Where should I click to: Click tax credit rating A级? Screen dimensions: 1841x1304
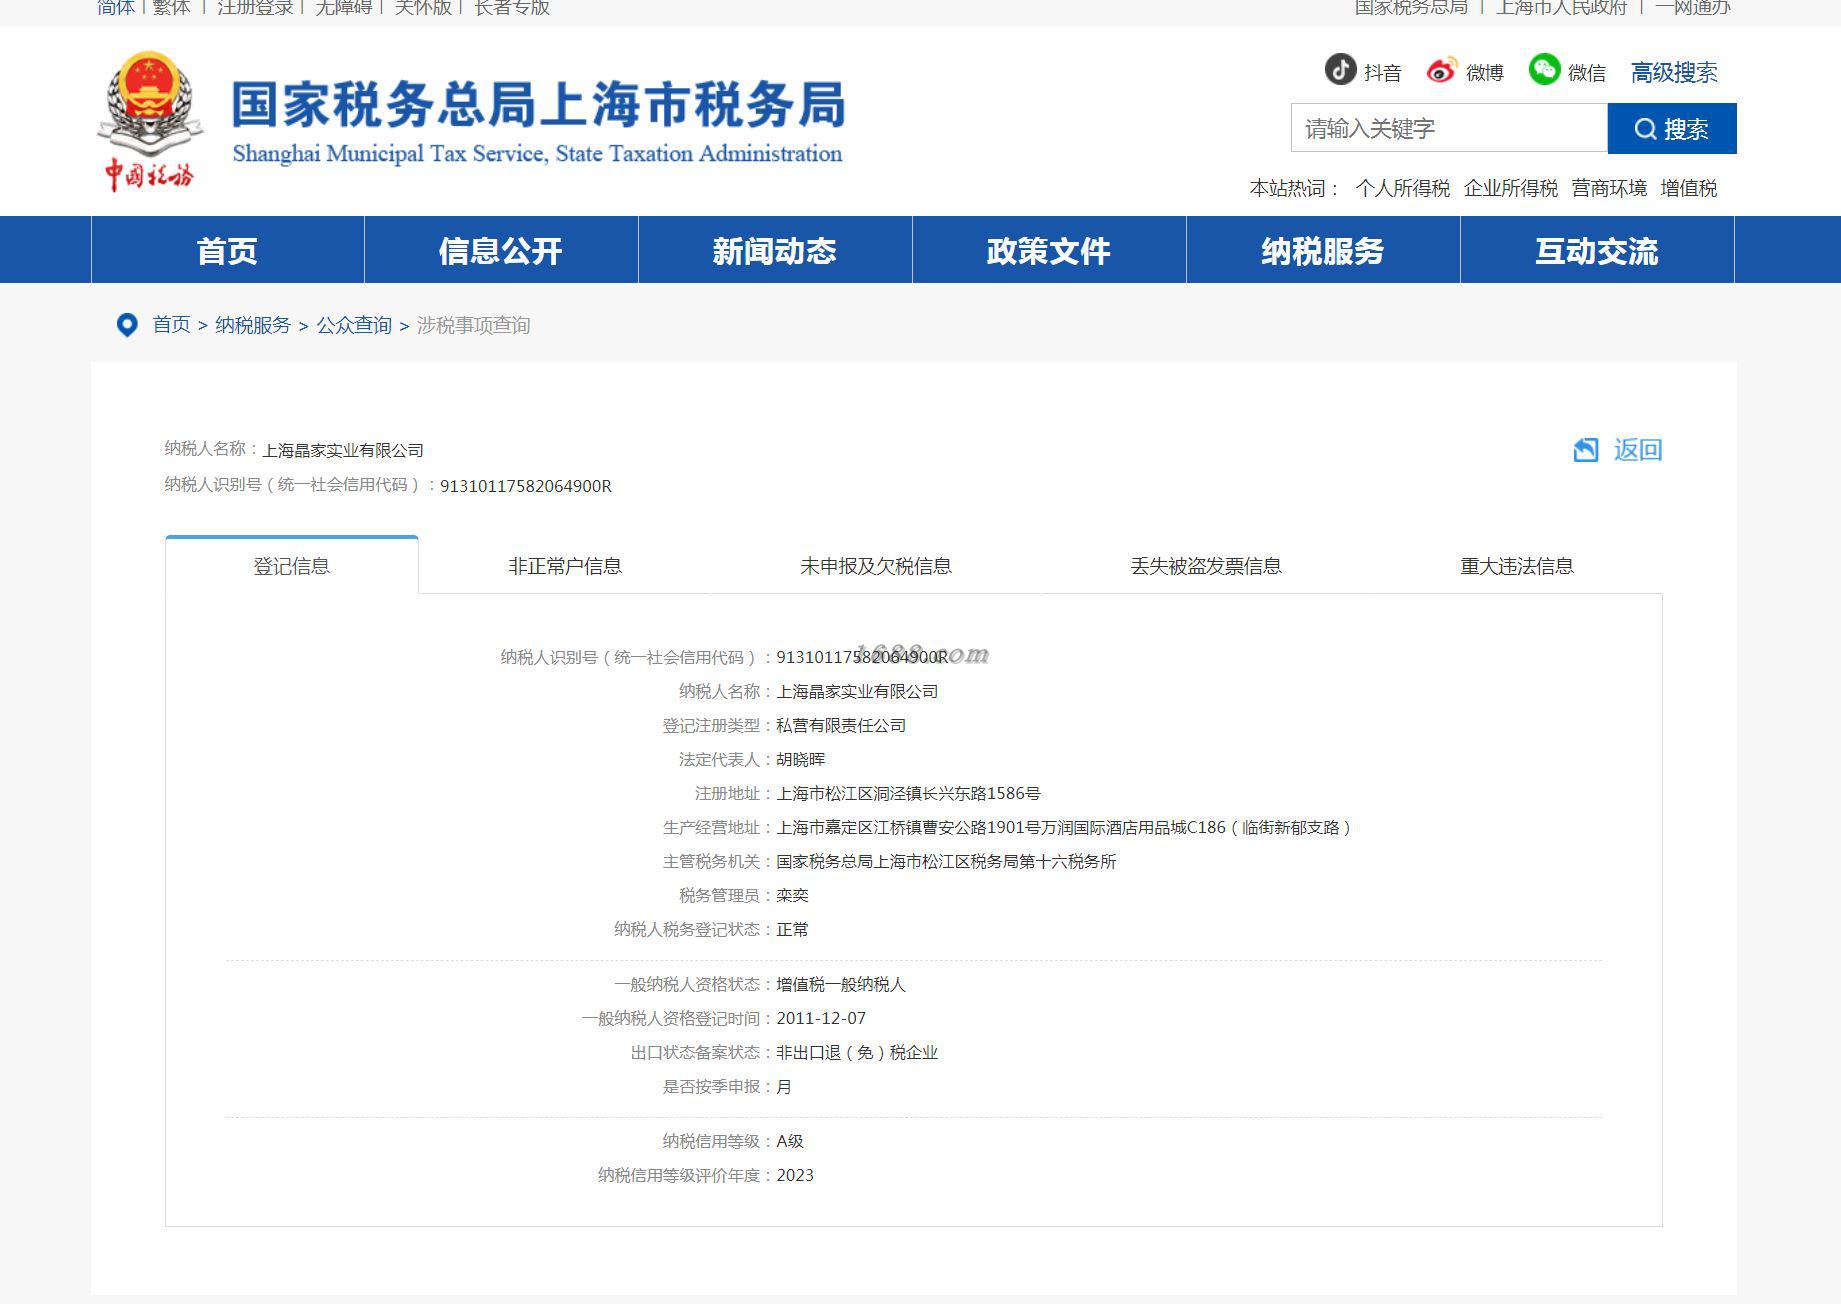coord(790,1142)
